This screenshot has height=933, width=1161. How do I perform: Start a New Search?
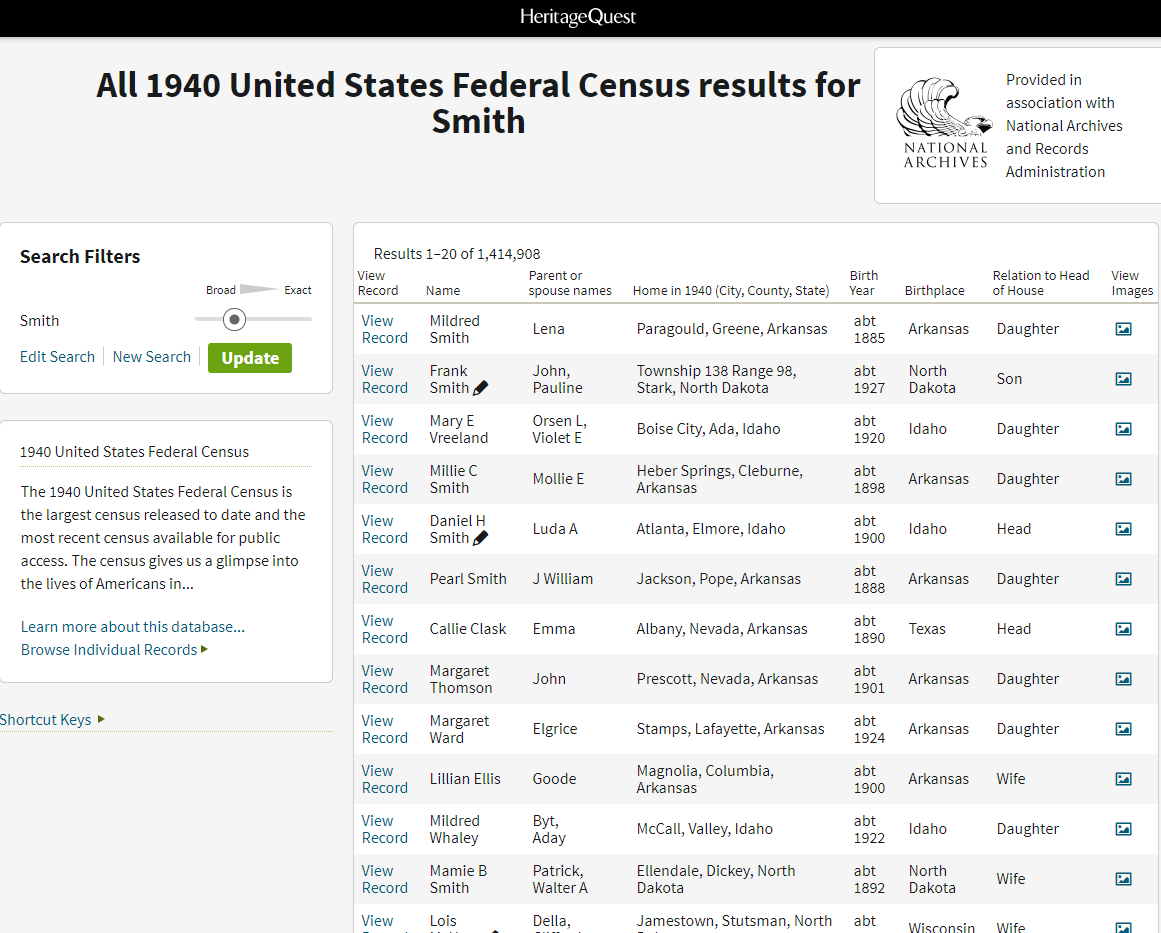point(152,357)
